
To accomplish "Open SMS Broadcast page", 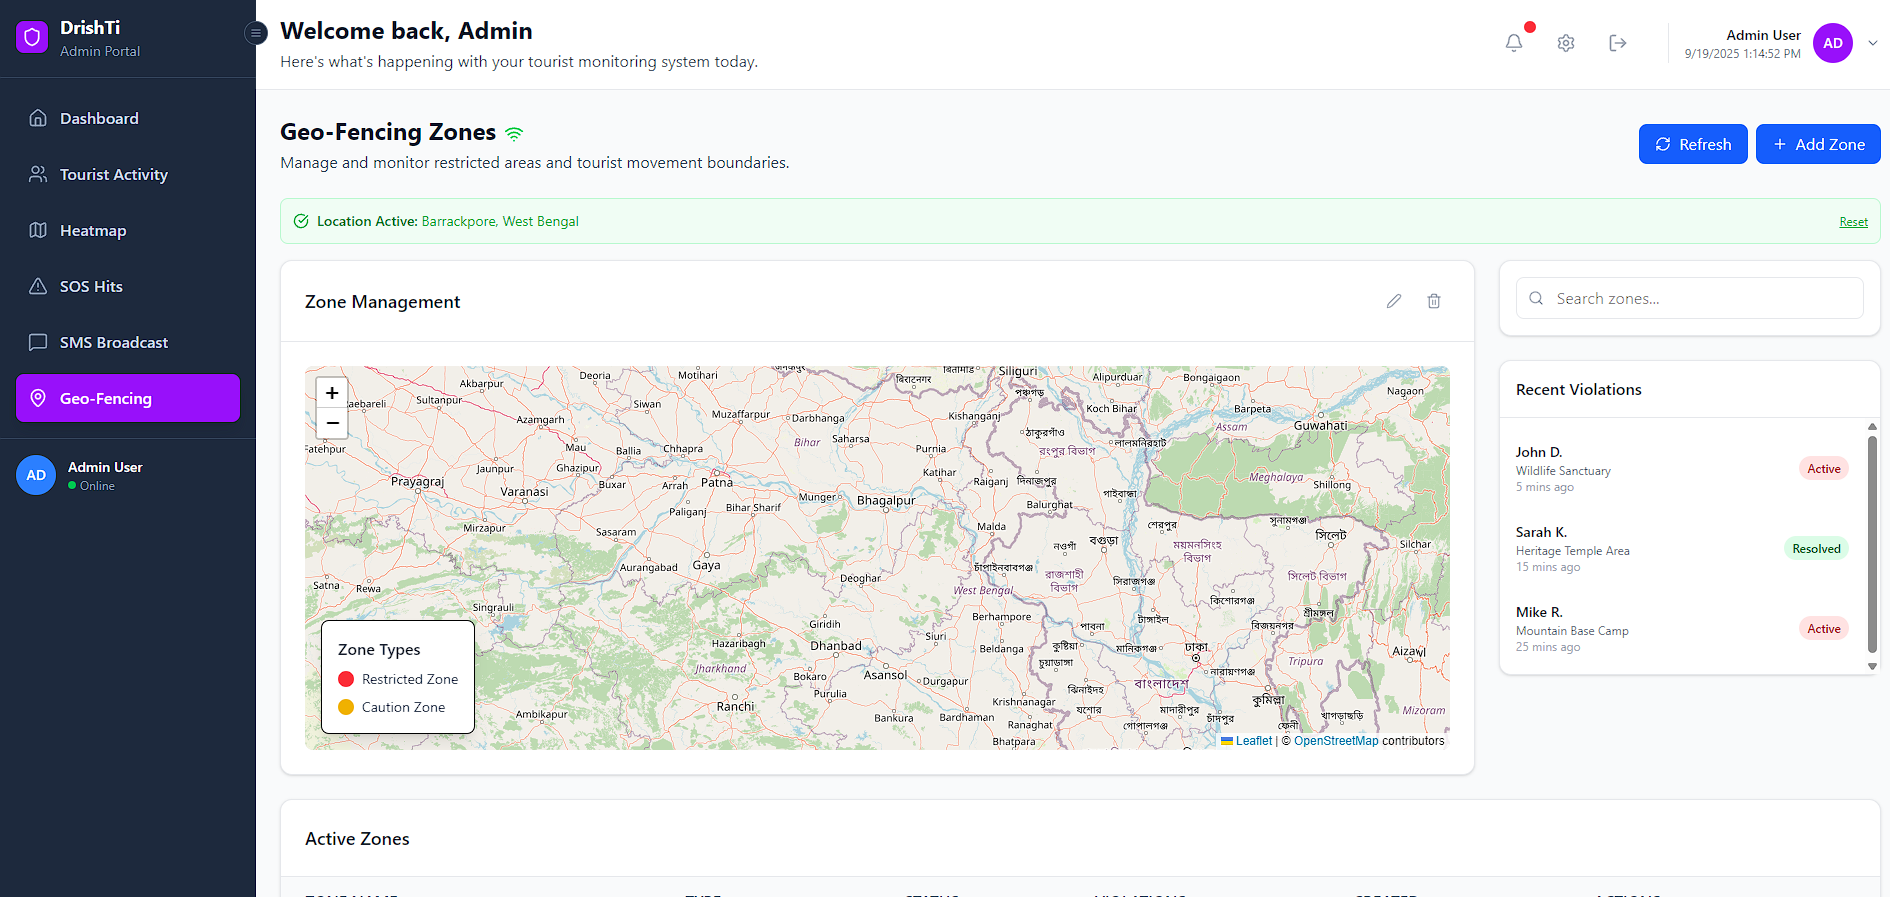I will click(128, 342).
